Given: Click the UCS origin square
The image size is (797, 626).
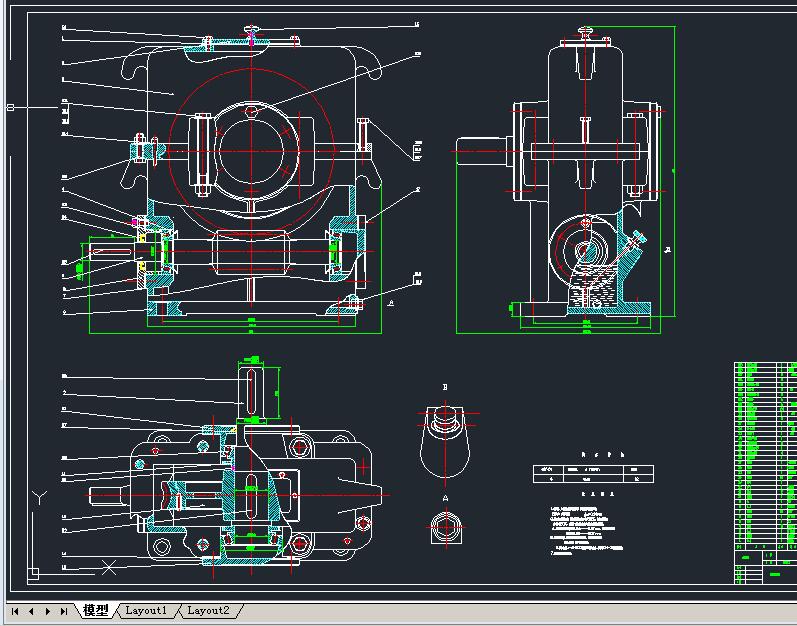Looking at the screenshot, I should (33, 574).
